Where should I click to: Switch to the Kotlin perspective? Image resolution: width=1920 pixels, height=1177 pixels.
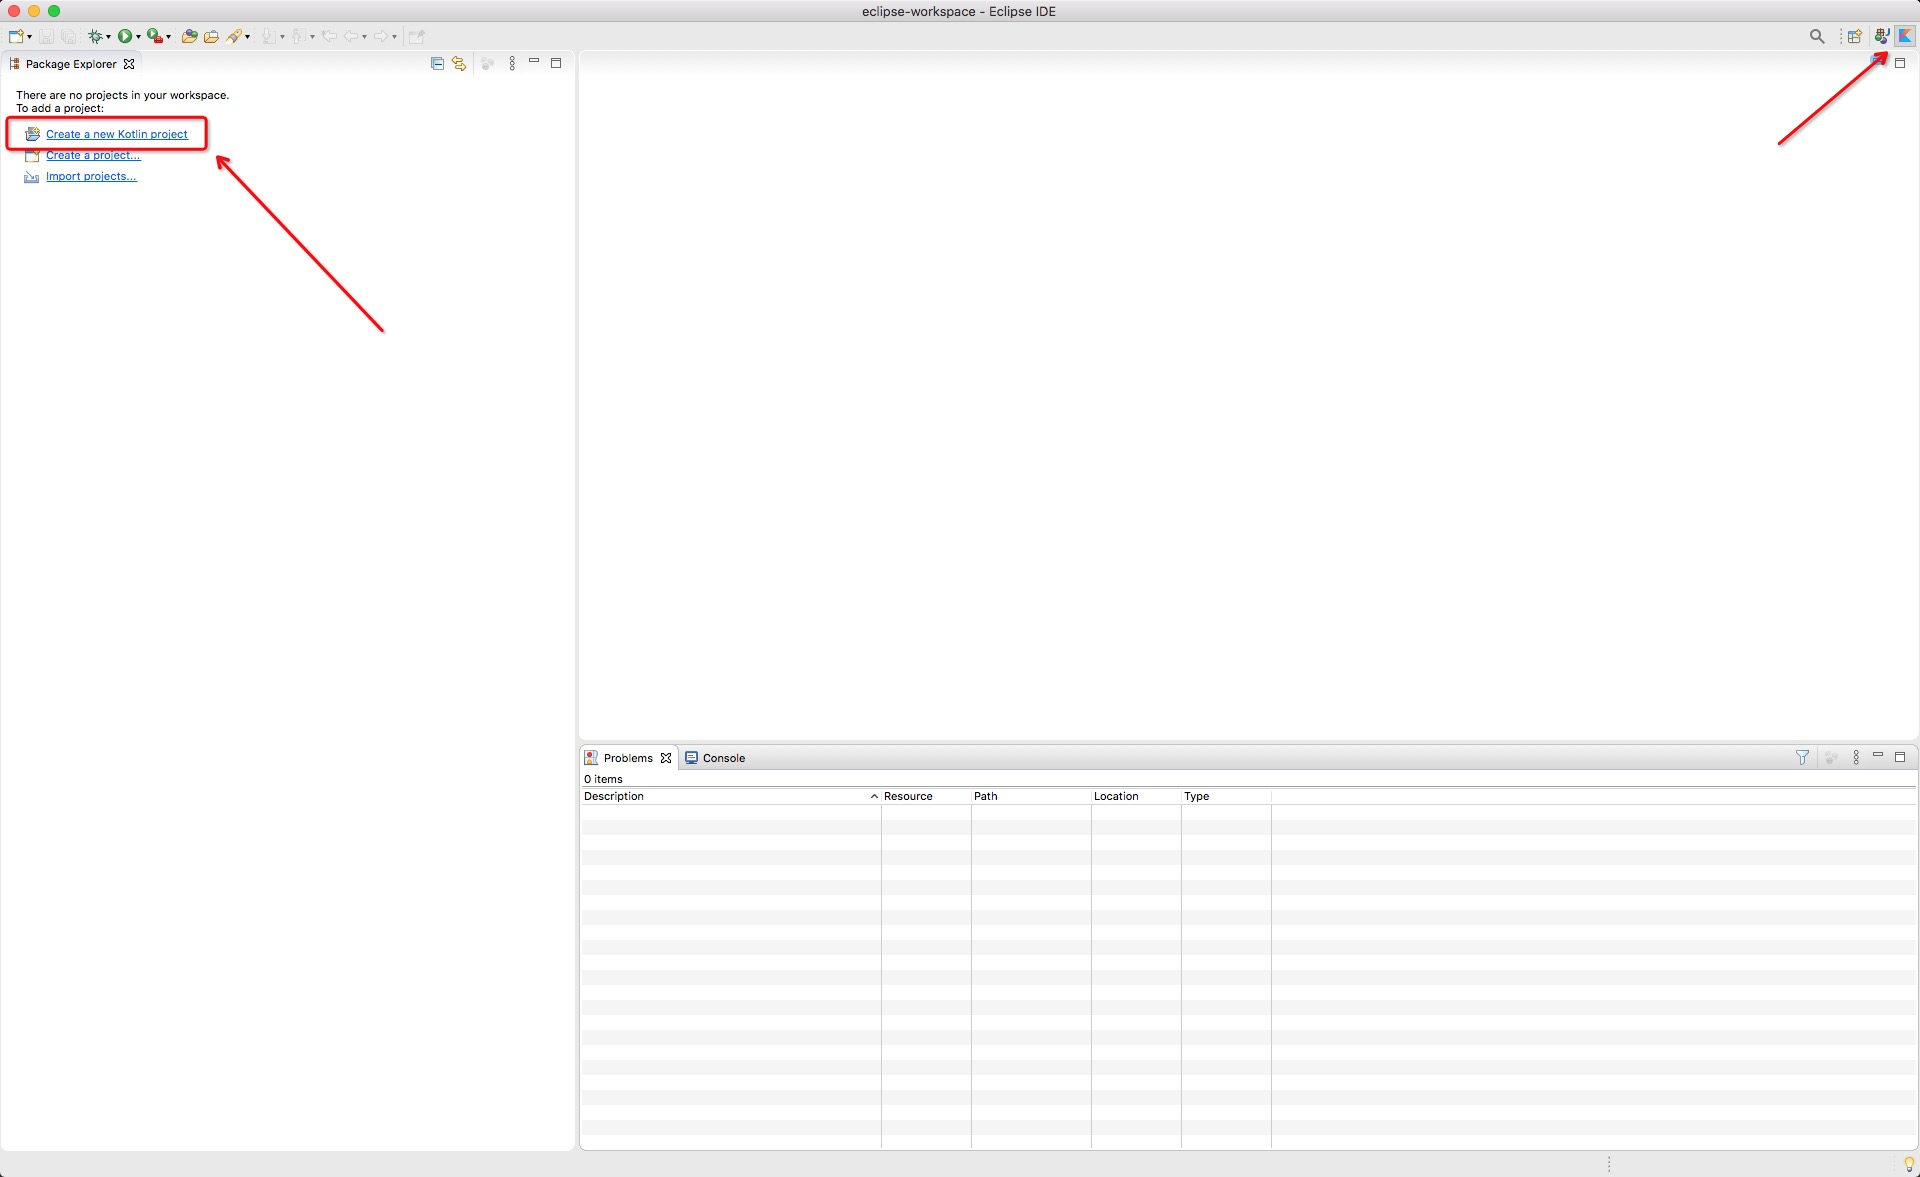click(x=1905, y=36)
